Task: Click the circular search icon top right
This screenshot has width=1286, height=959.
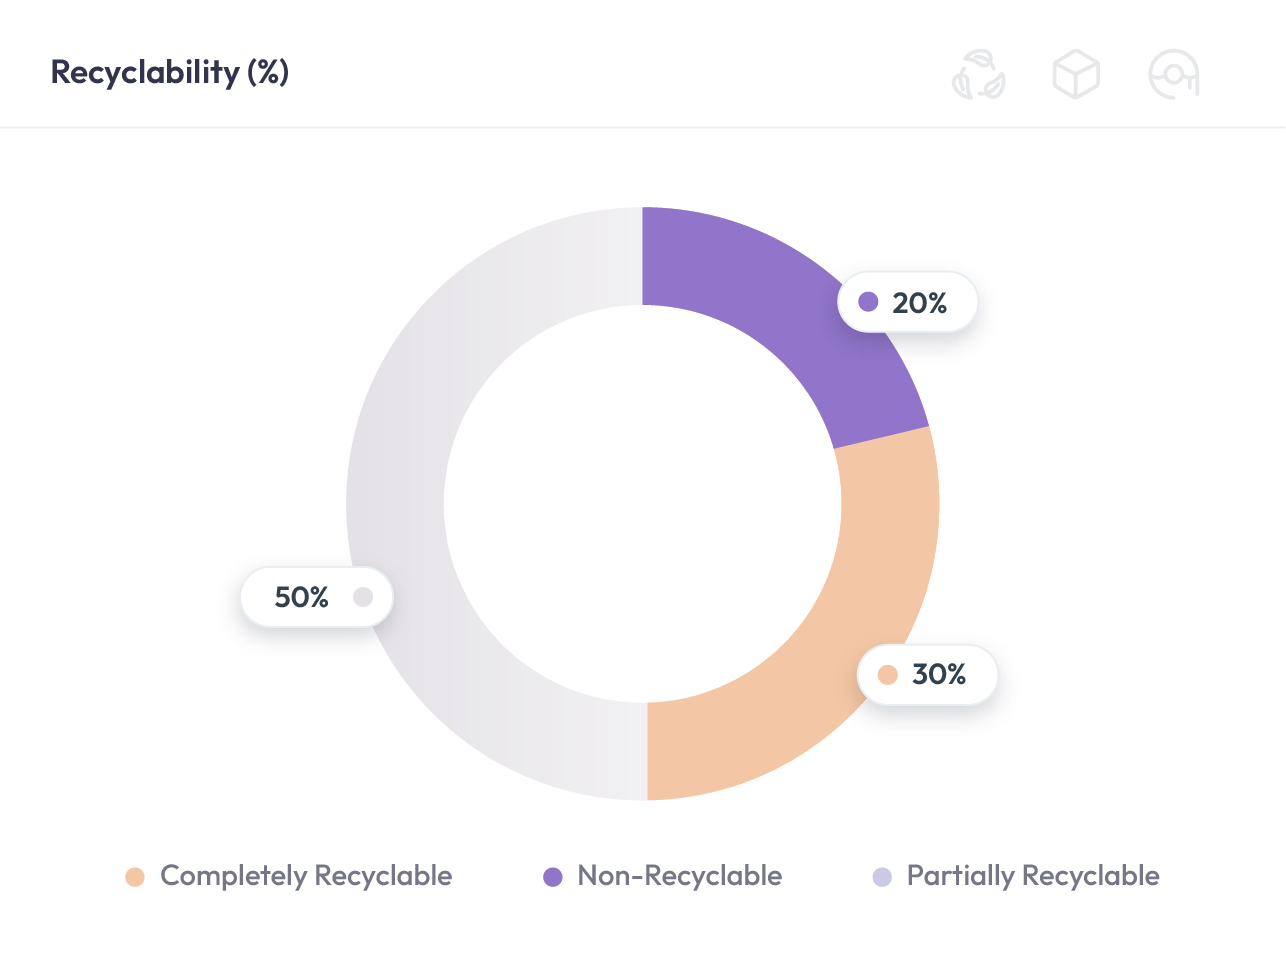Action: [1172, 73]
